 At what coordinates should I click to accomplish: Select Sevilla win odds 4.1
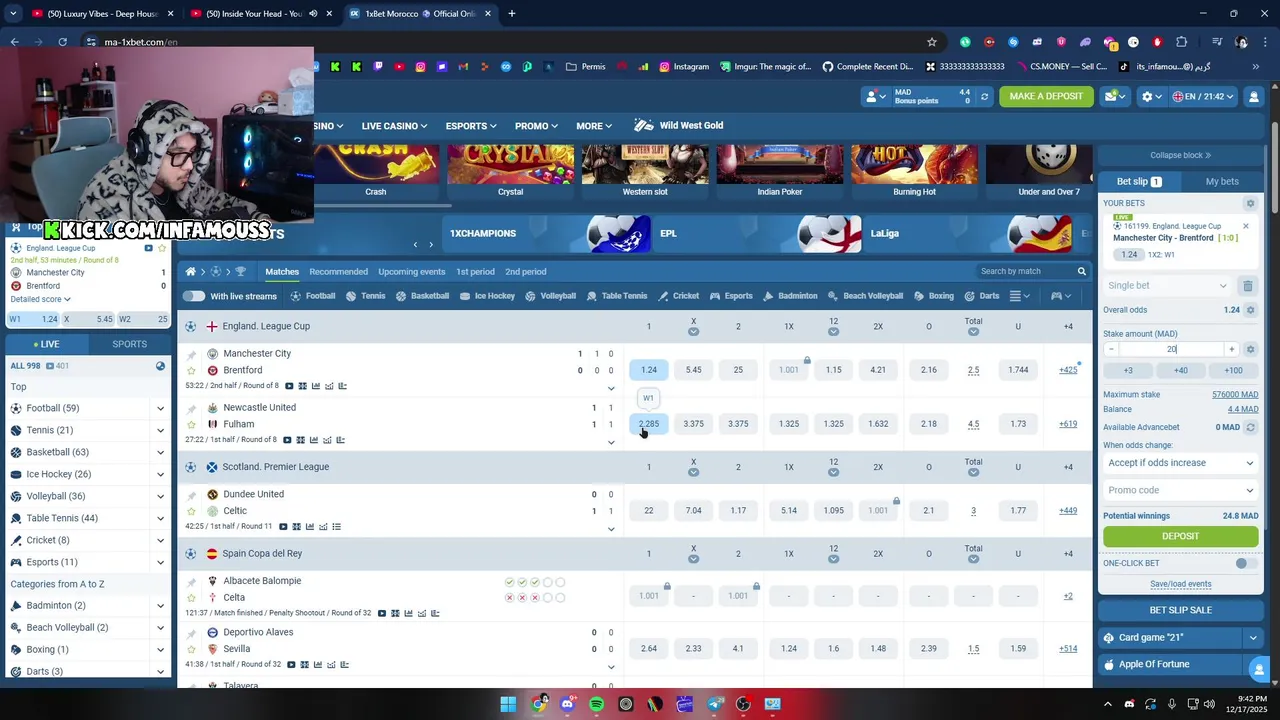(x=738, y=649)
